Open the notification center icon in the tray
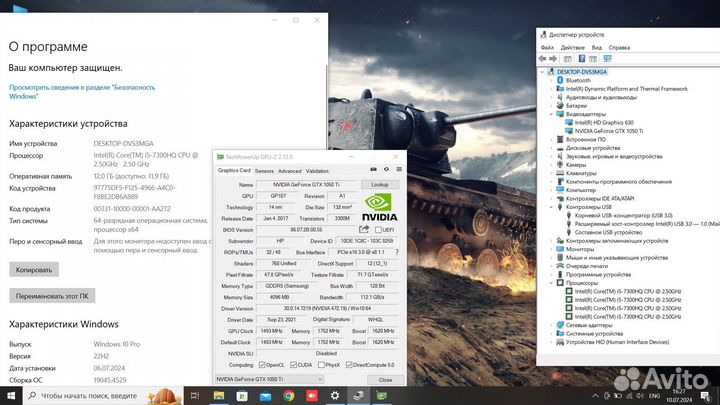 [x=706, y=395]
